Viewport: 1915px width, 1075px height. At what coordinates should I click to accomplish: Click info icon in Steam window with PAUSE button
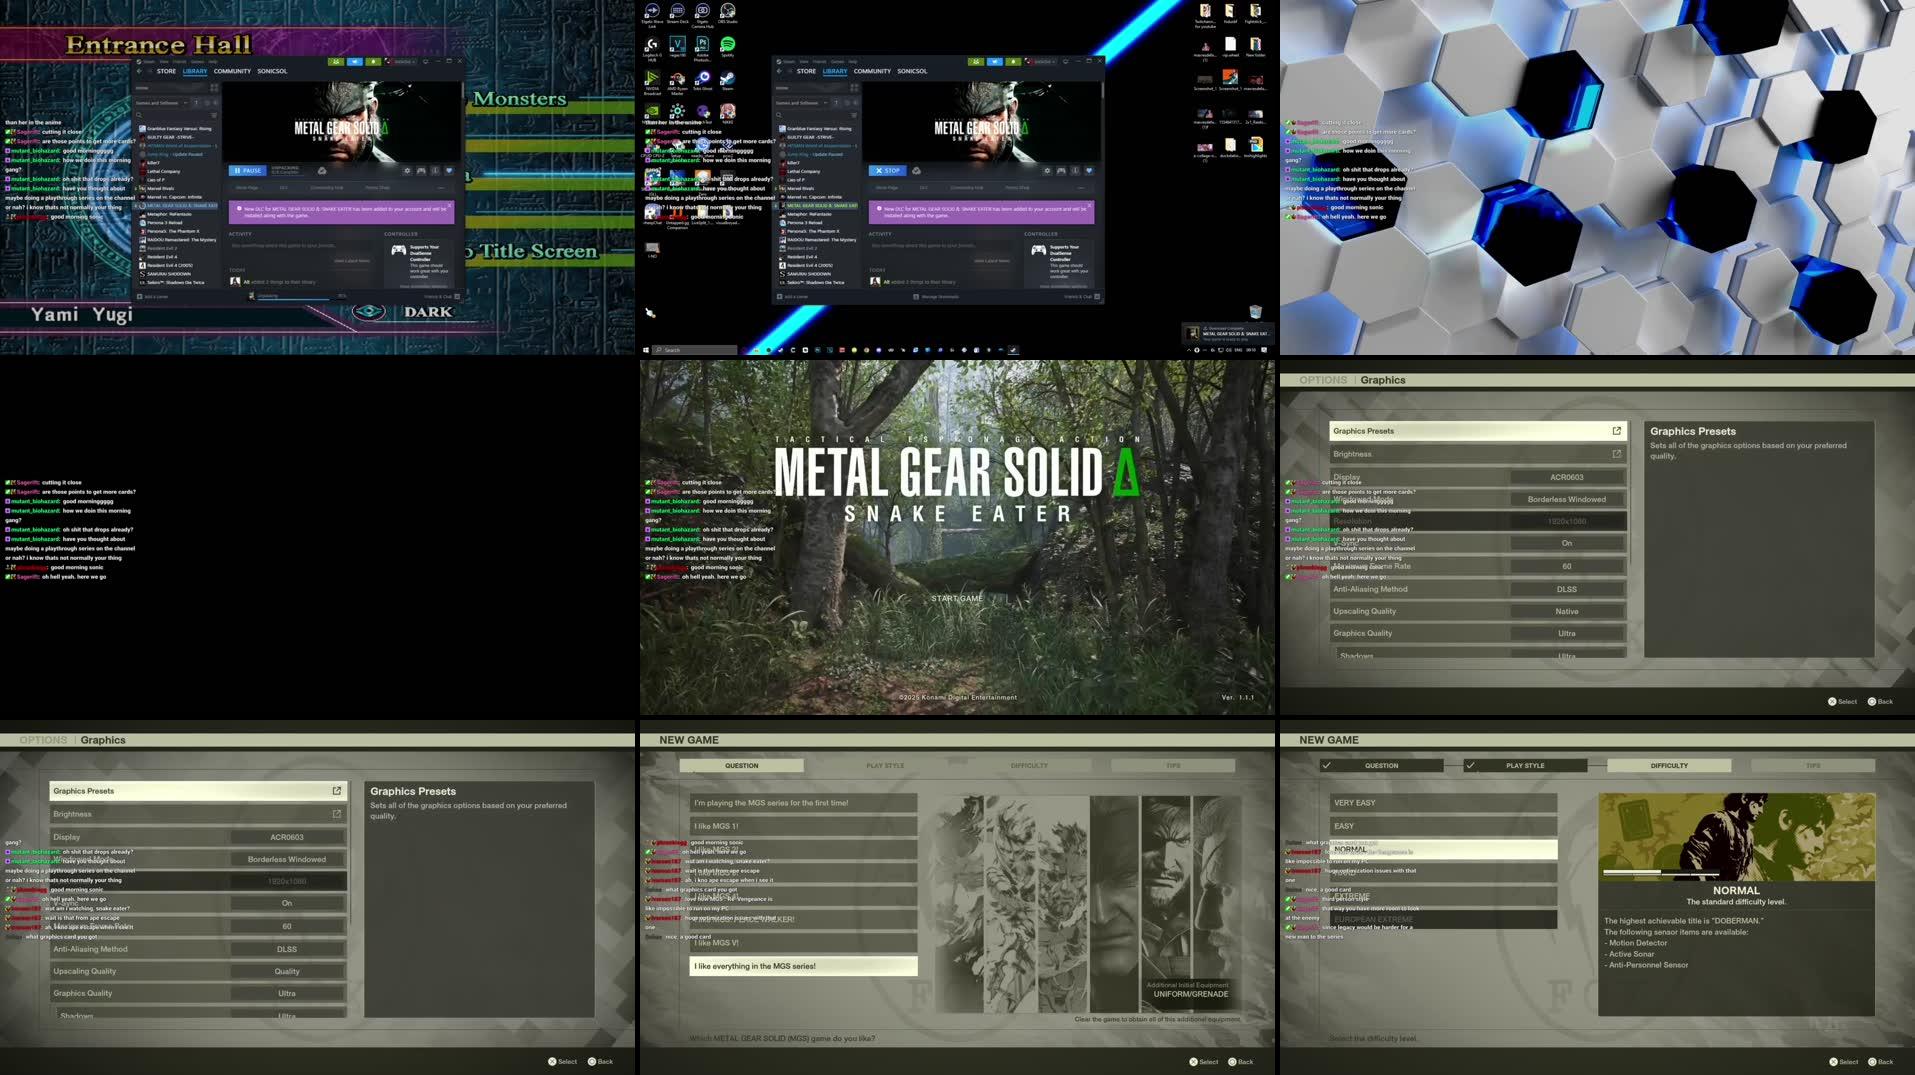click(x=435, y=170)
